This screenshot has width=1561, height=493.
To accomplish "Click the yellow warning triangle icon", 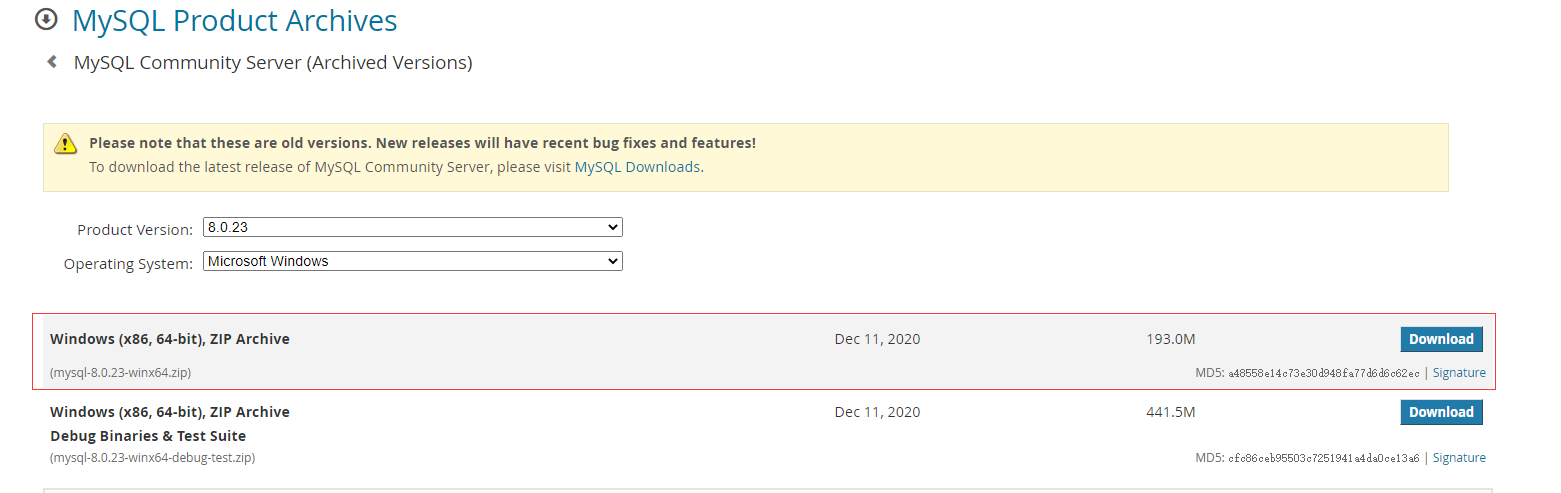I will pos(65,143).
